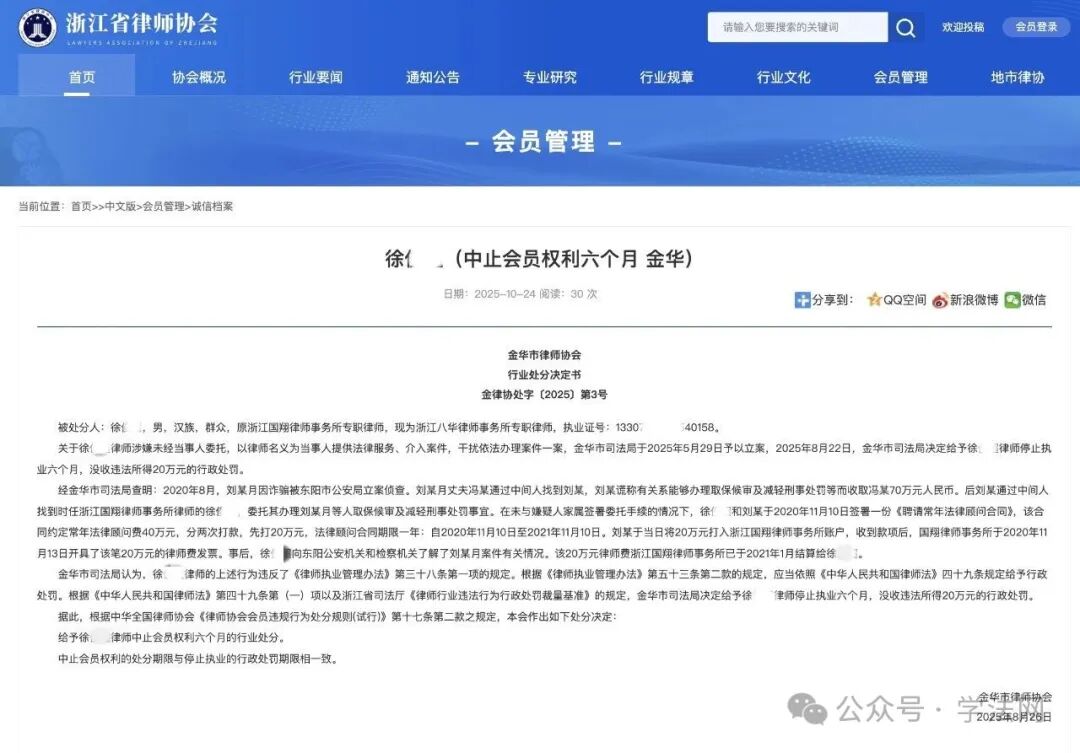Click the 会员登录 button
Screen dimensions: 1080x753
(1036, 27)
